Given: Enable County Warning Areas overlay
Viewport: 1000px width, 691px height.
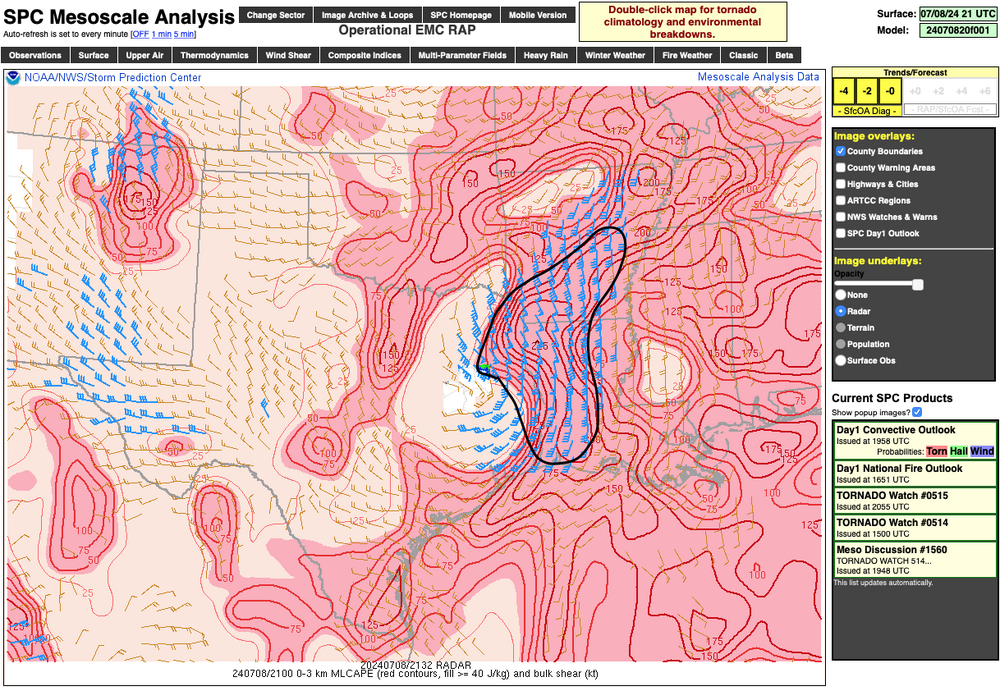Looking at the screenshot, I should coord(841,168).
